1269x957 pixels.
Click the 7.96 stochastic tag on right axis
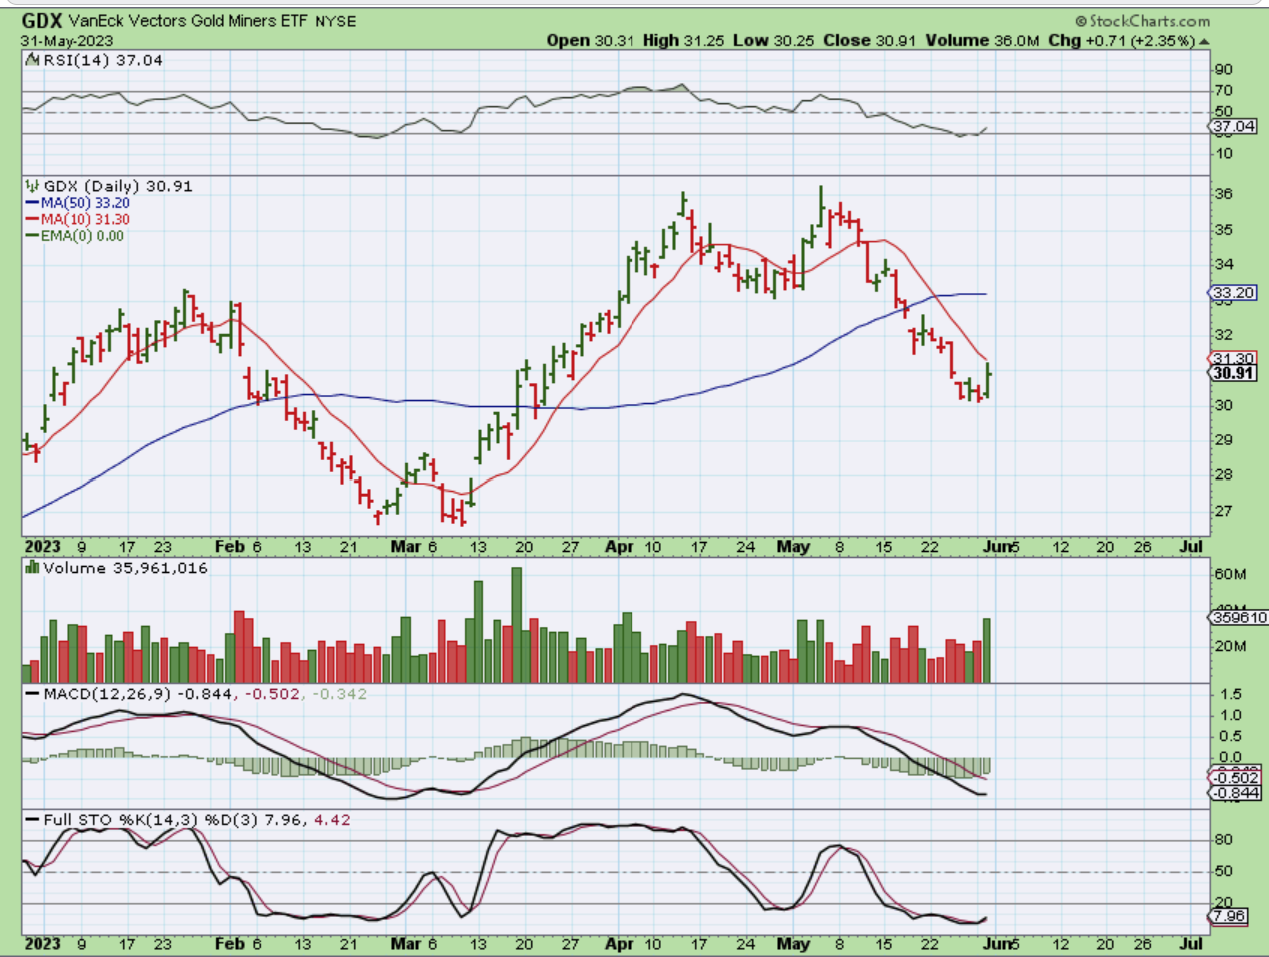1229,916
